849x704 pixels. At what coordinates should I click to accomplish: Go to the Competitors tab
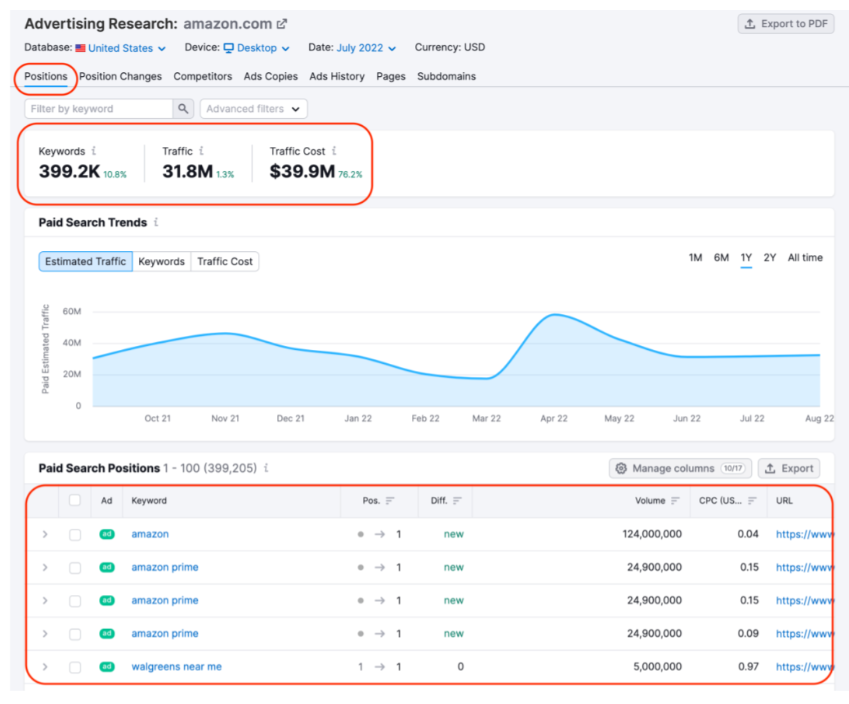203,76
